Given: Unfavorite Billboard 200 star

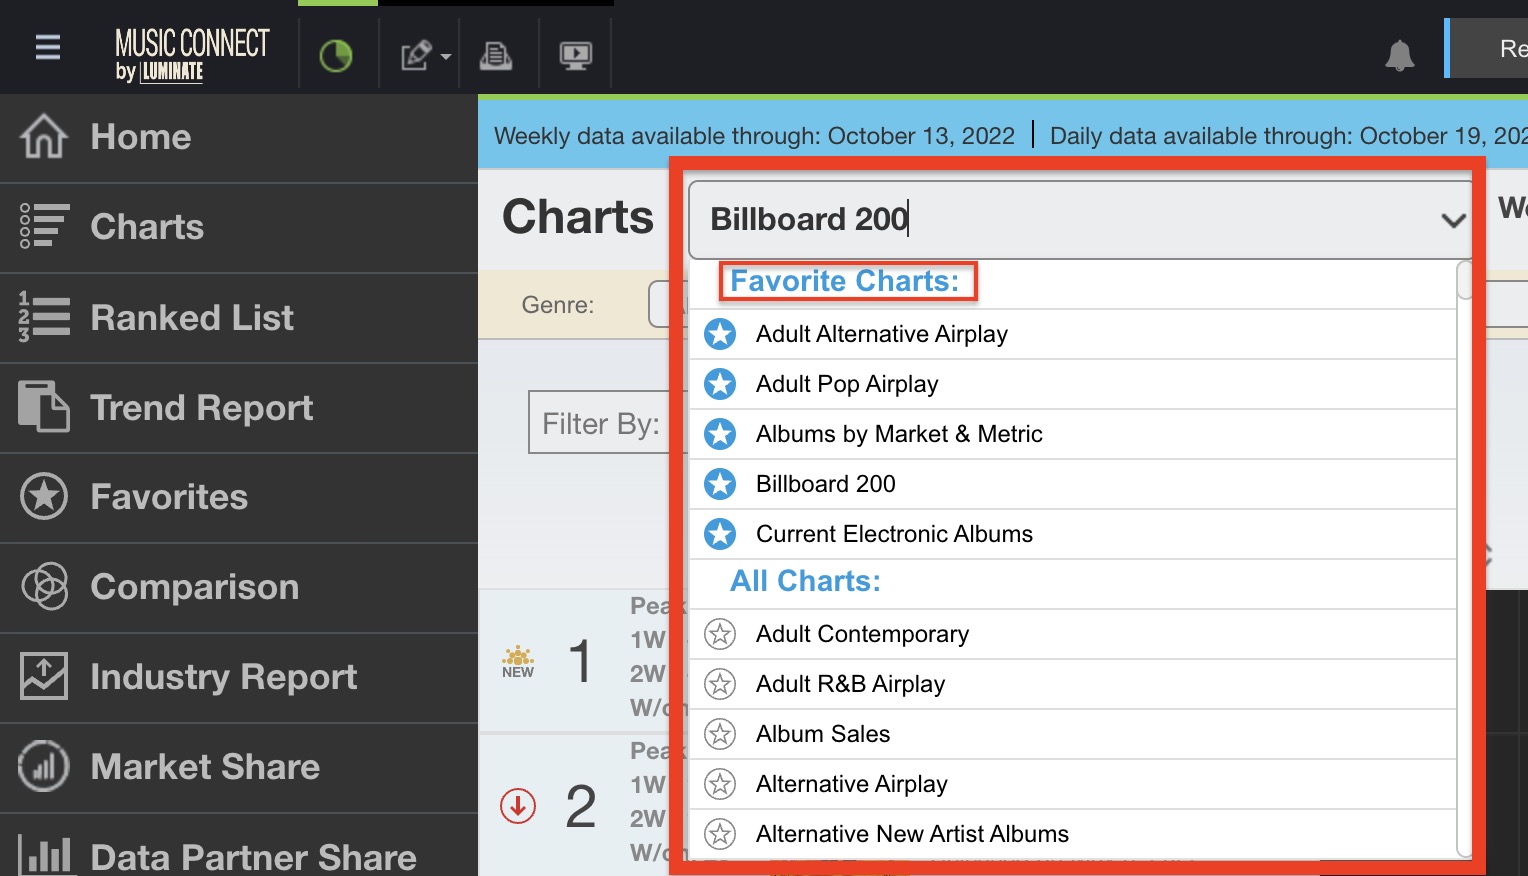Looking at the screenshot, I should point(720,484).
